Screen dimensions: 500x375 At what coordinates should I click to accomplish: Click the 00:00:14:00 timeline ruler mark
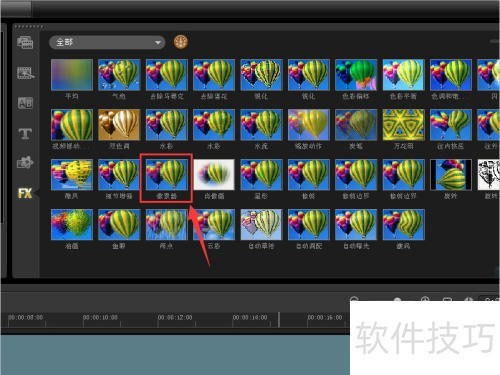point(250,317)
